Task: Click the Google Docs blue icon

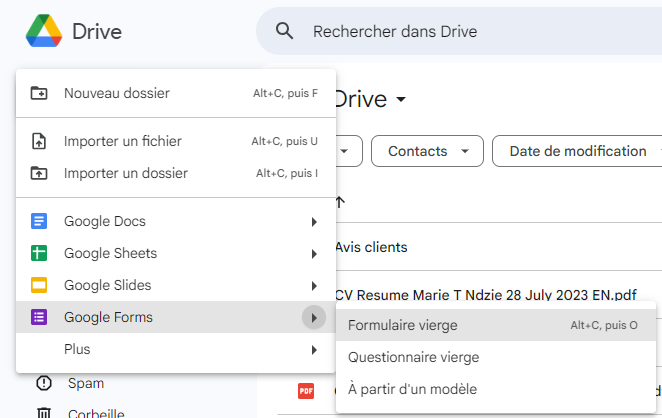Action: [40, 221]
